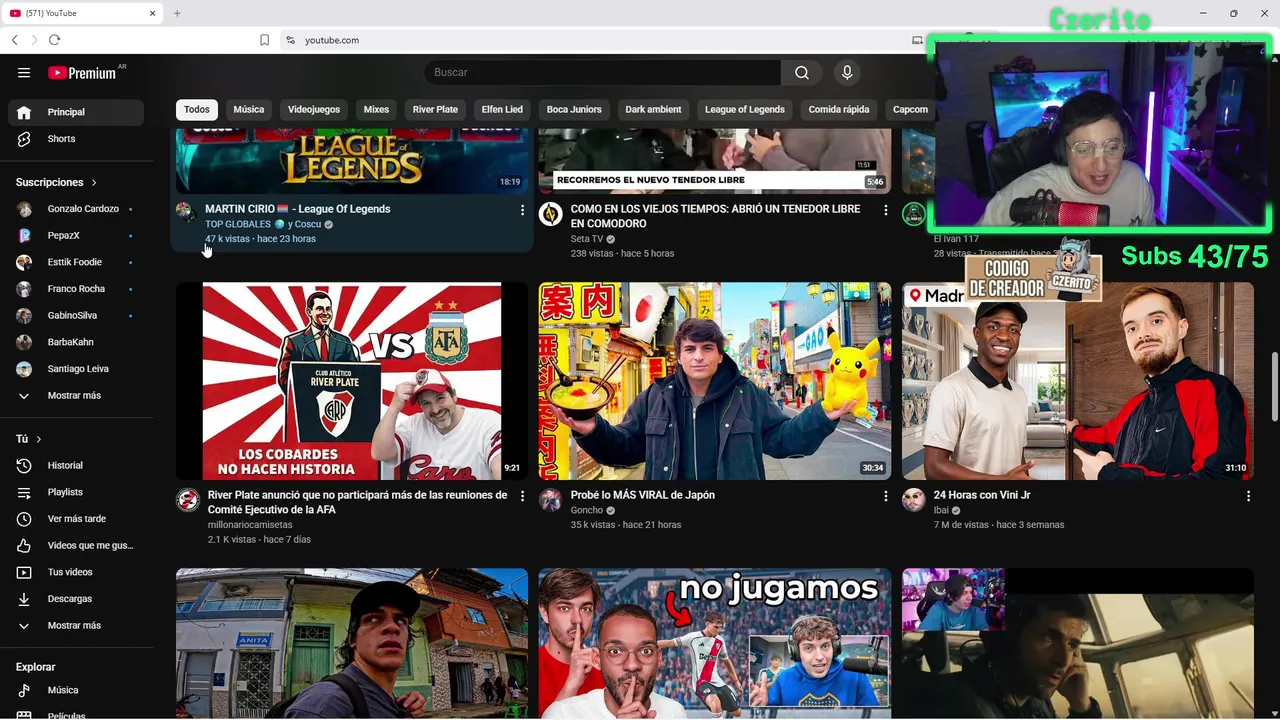1280x720 pixels.
Task: Open Esttik Foodie subscription channel
Action: click(76, 263)
